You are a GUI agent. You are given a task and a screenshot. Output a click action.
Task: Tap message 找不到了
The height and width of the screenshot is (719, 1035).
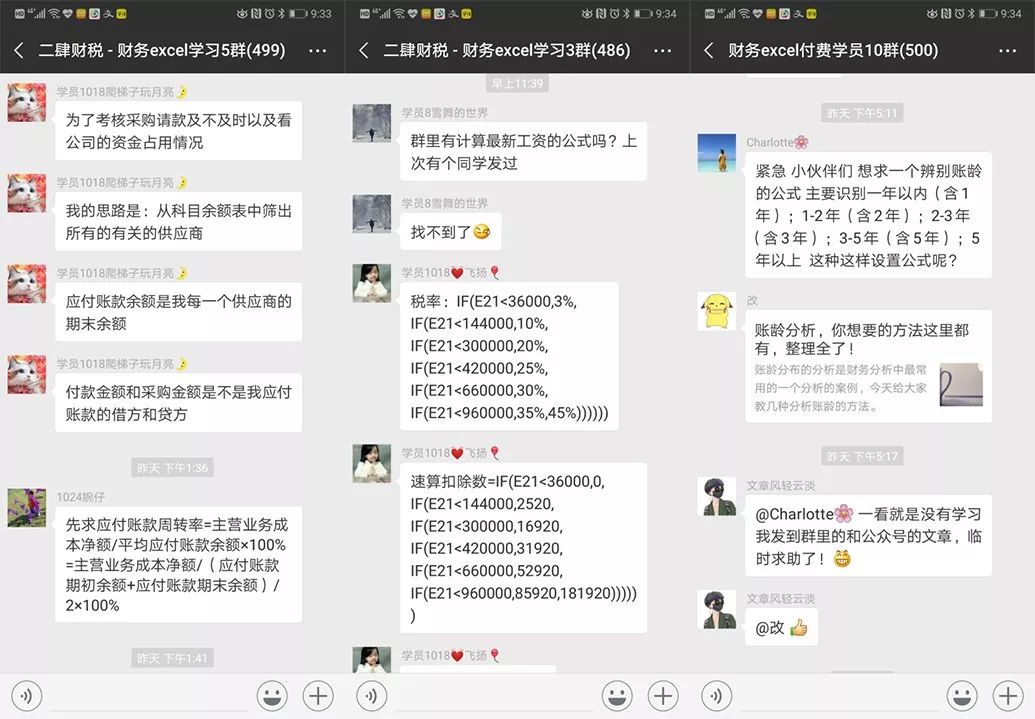451,232
